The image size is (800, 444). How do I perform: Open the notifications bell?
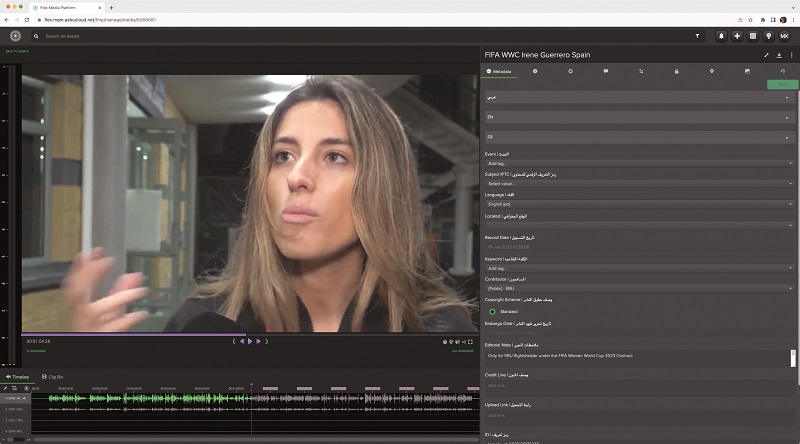(x=721, y=36)
